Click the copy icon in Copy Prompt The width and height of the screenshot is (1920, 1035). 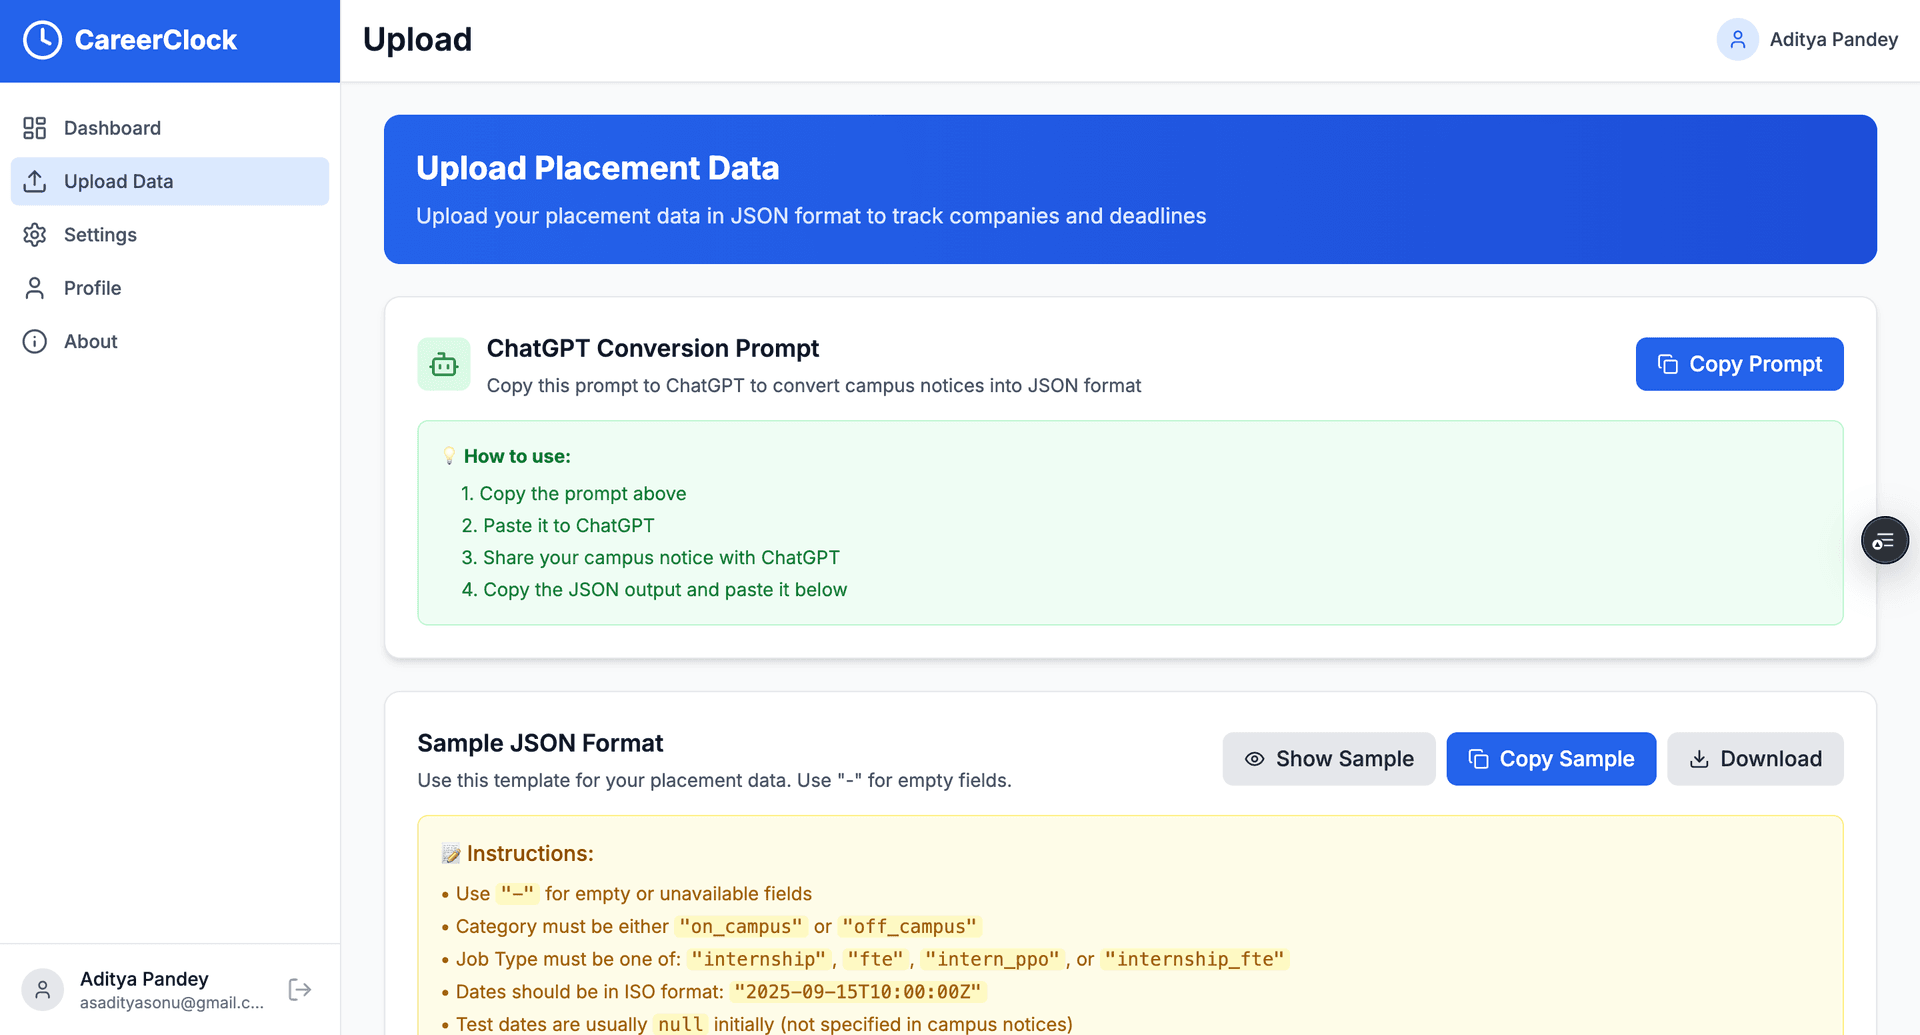pos(1668,364)
